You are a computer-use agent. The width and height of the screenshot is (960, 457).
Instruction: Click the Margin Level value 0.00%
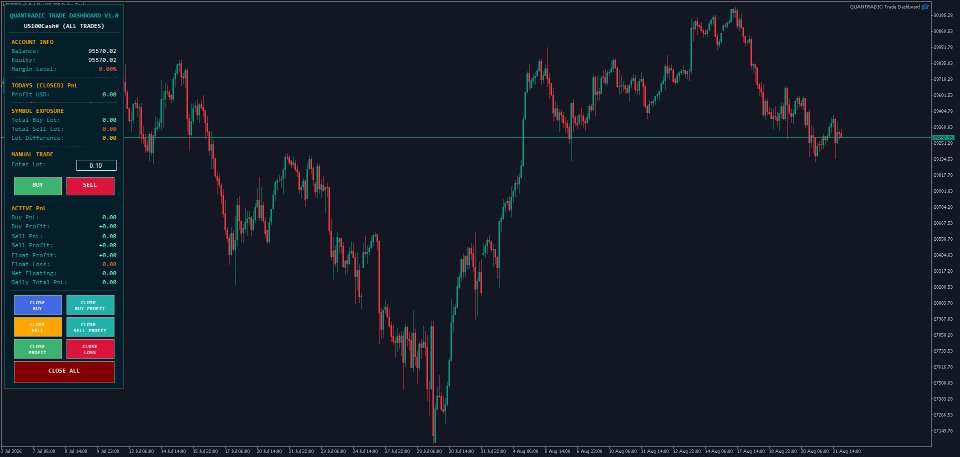pyautogui.click(x=108, y=69)
